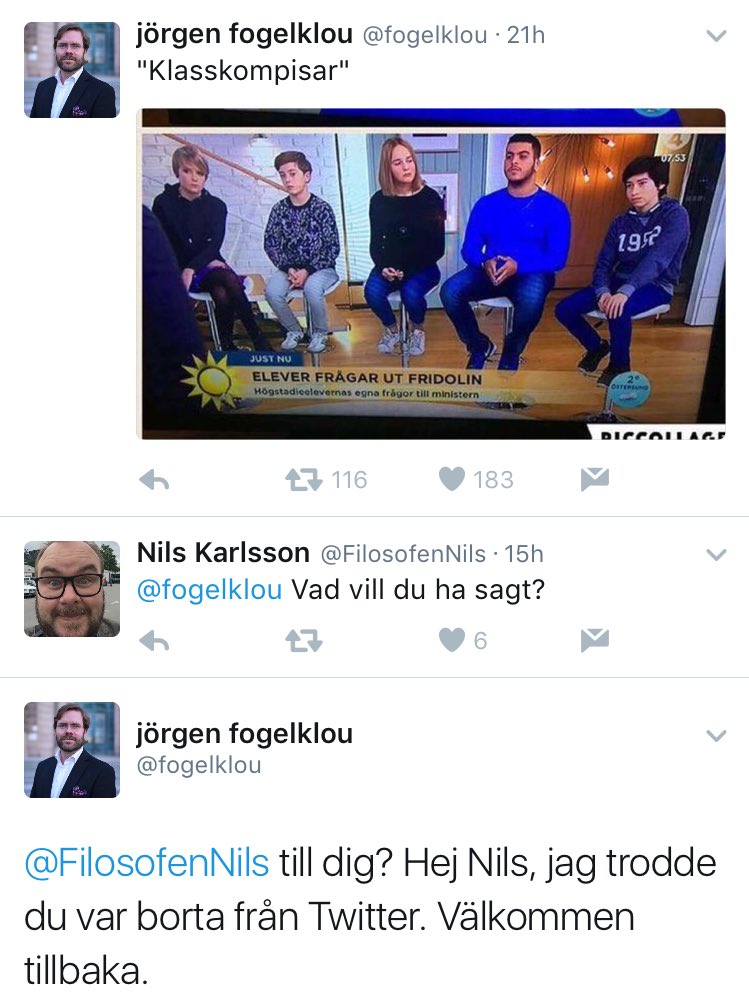Open the @FilosofenNils mention in bottom tweet
The image size is (749, 998).
coord(147,864)
